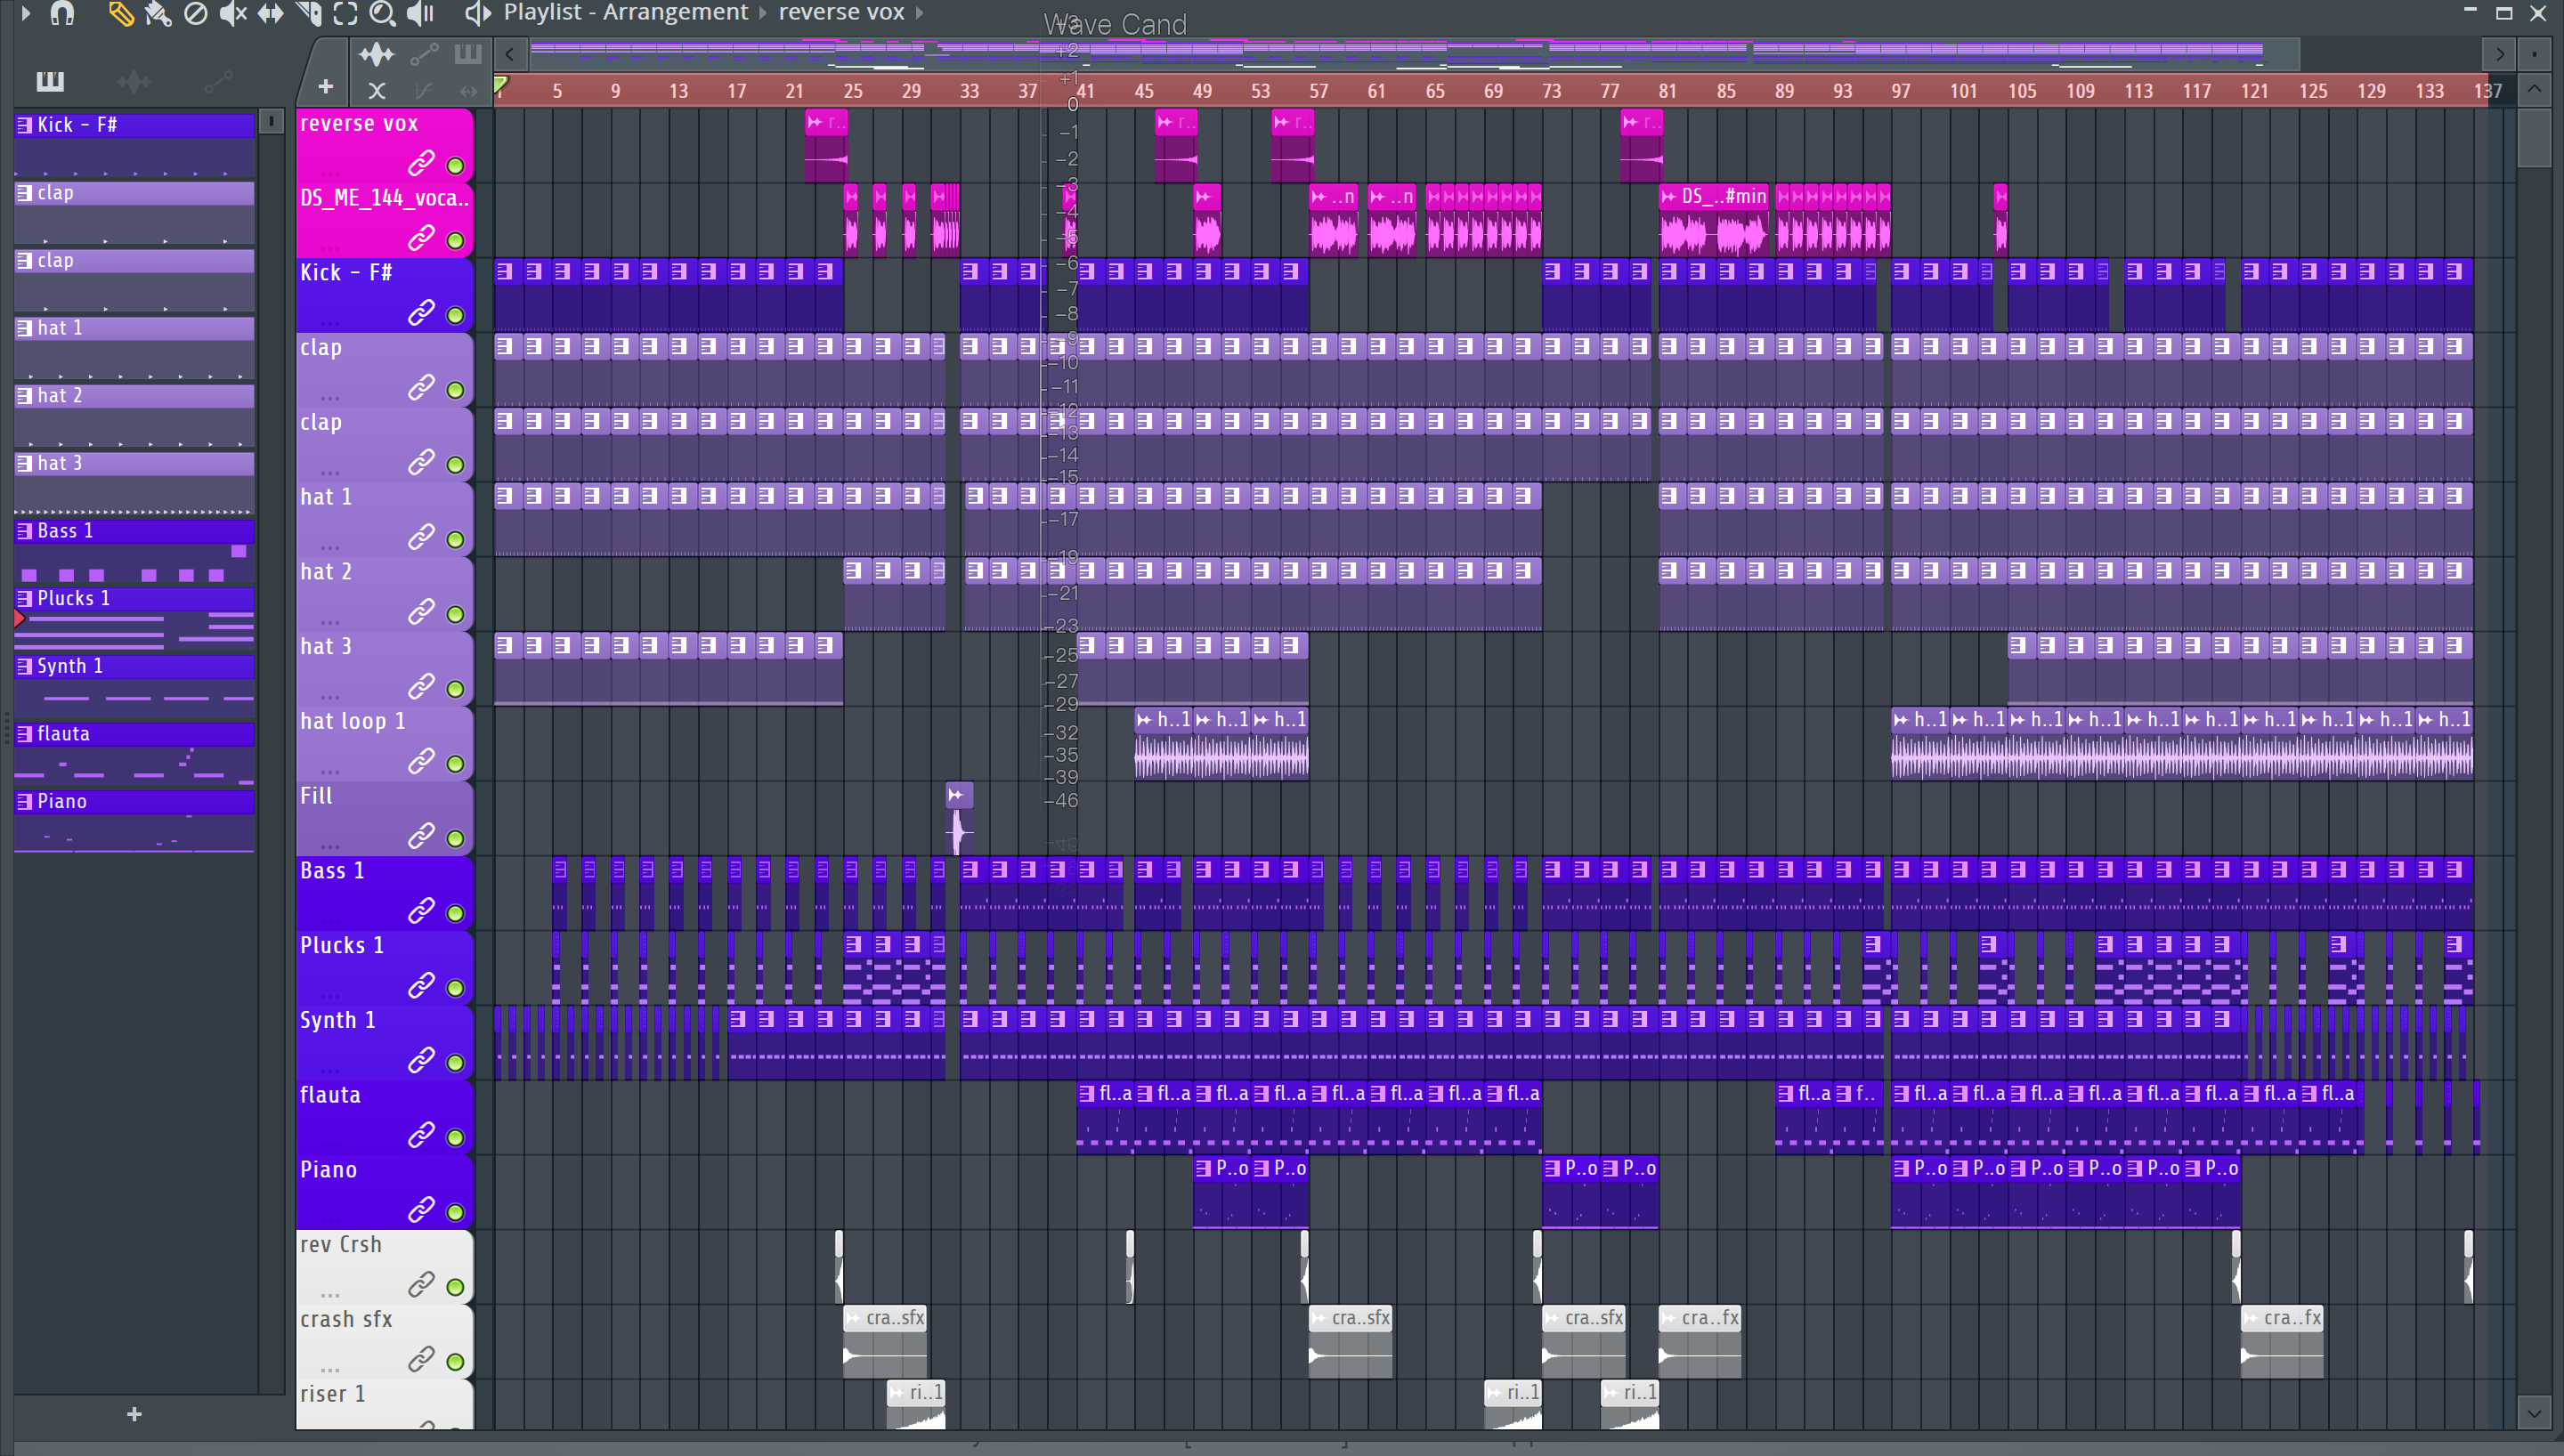Select the Playback speaker tool
This screenshot has width=2564, height=1456.
[421, 13]
